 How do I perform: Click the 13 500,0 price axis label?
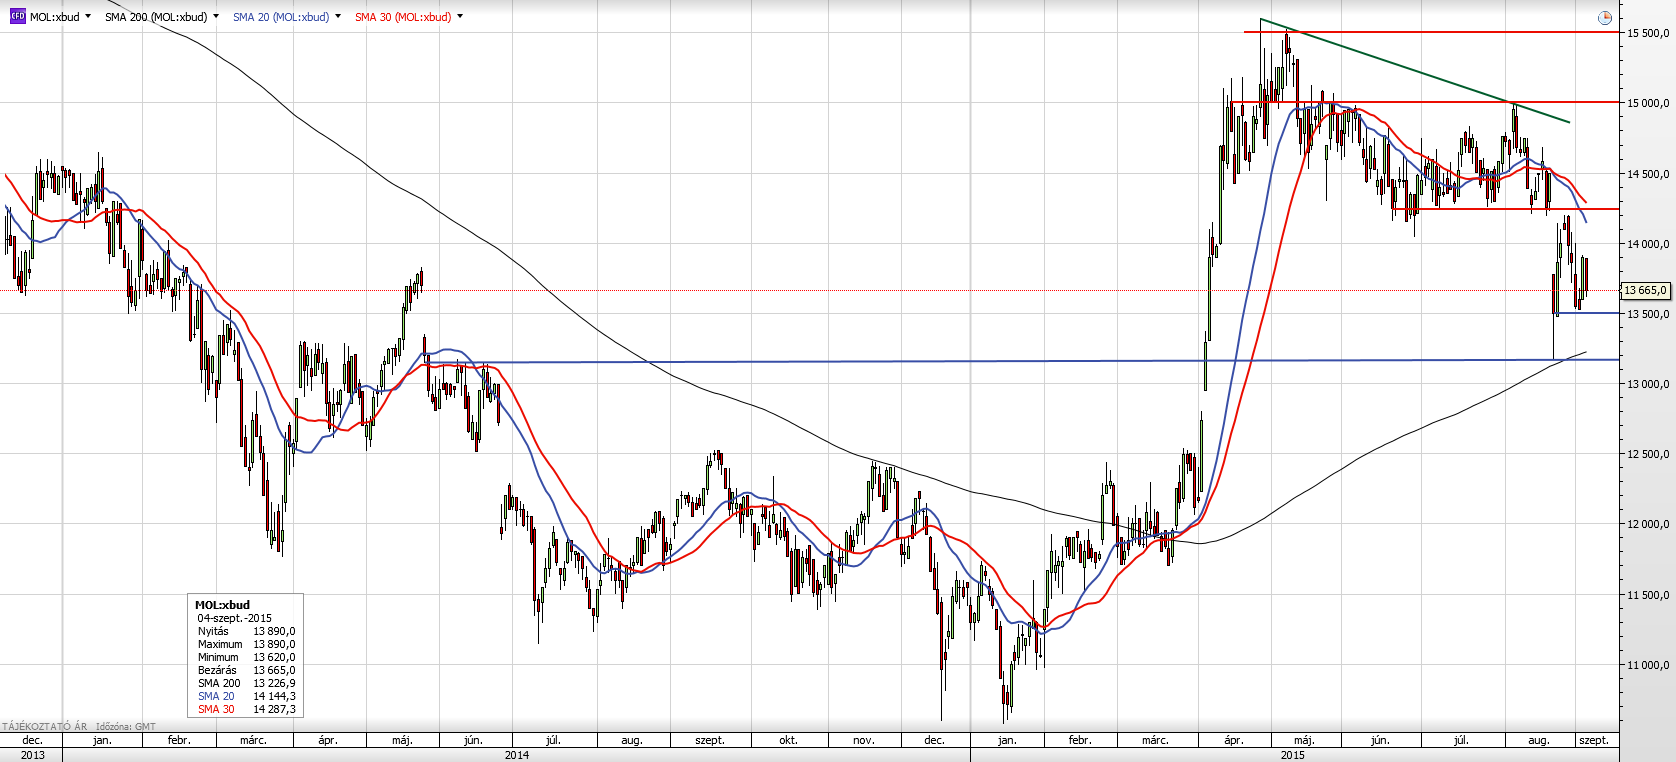pos(1648,314)
